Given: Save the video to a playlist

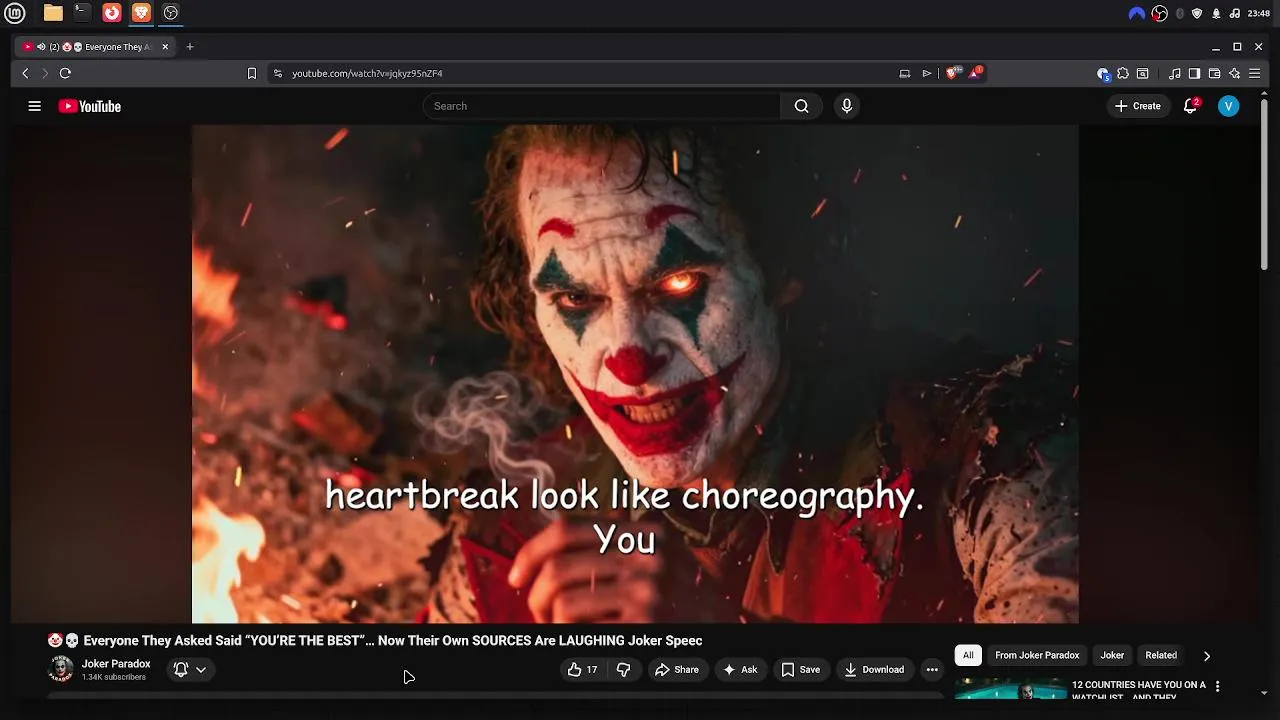Looking at the screenshot, I should [800, 670].
